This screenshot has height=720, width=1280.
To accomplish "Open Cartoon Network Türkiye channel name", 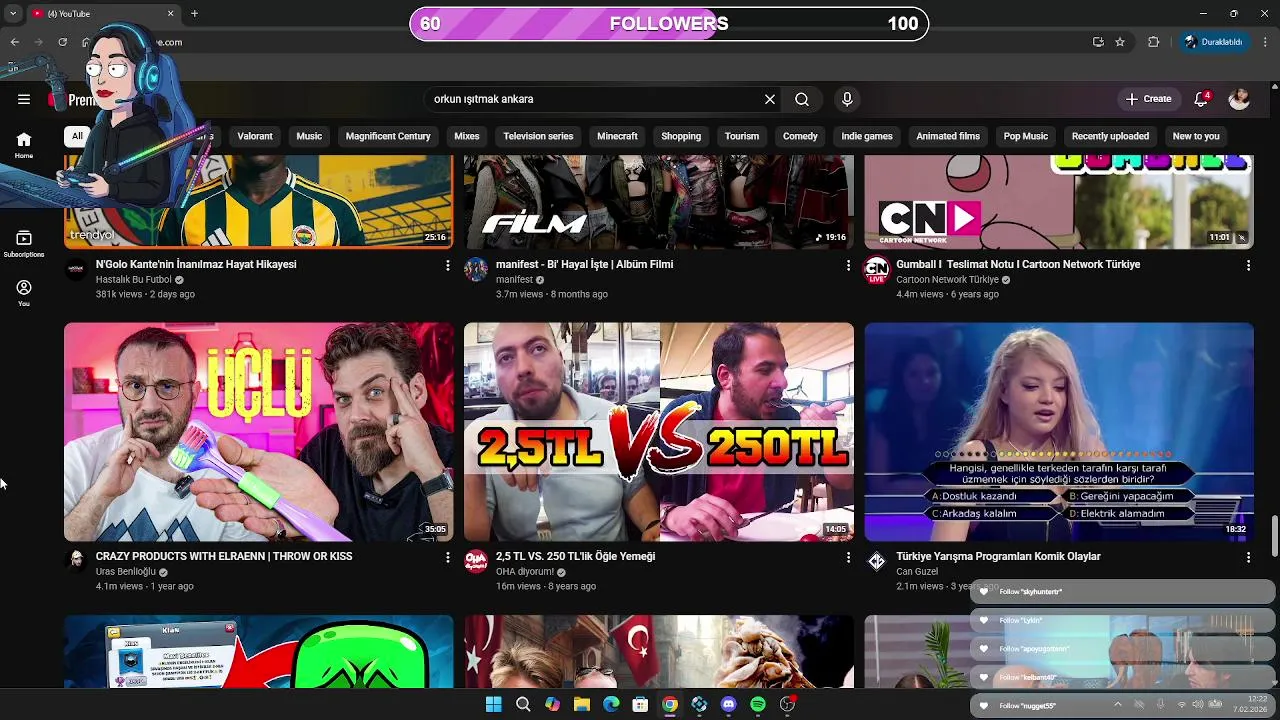I will pyautogui.click(x=947, y=280).
